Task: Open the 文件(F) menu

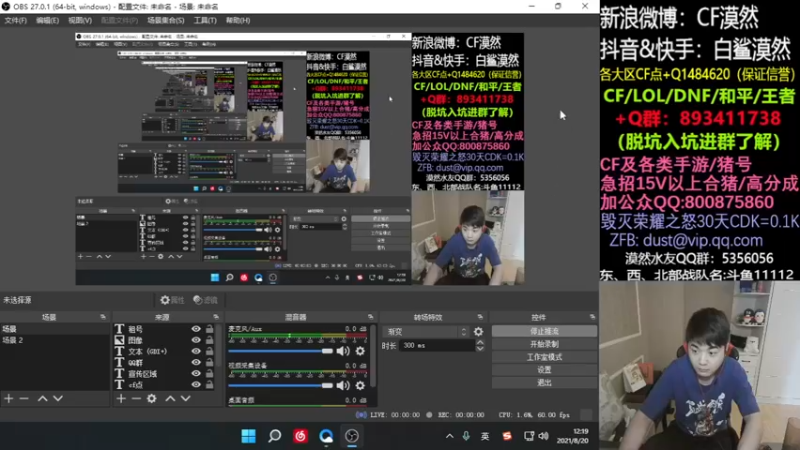Action: (x=15, y=20)
